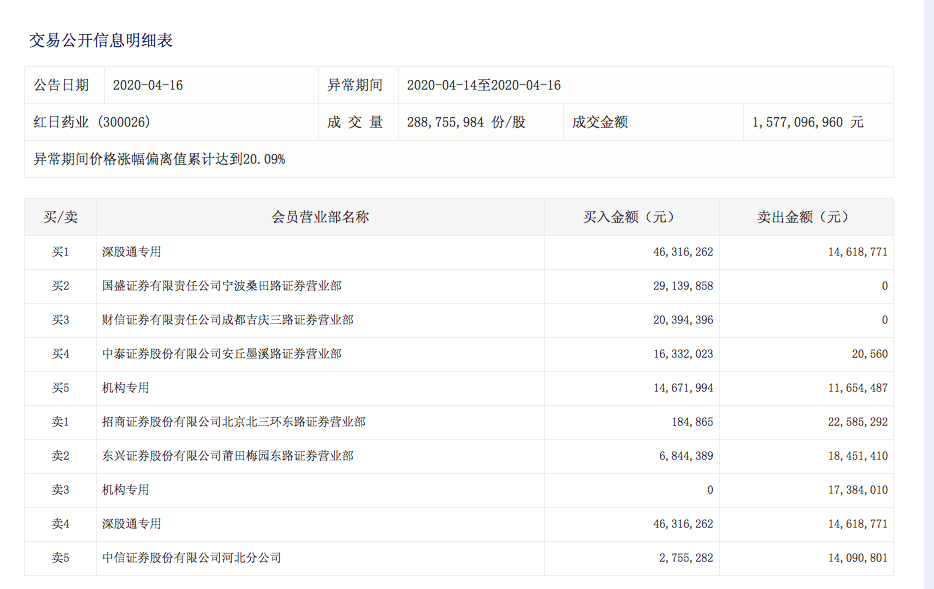The image size is (934, 589).
Task: Click the 交易公开信息明细表 page title
Action: [x=101, y=41]
